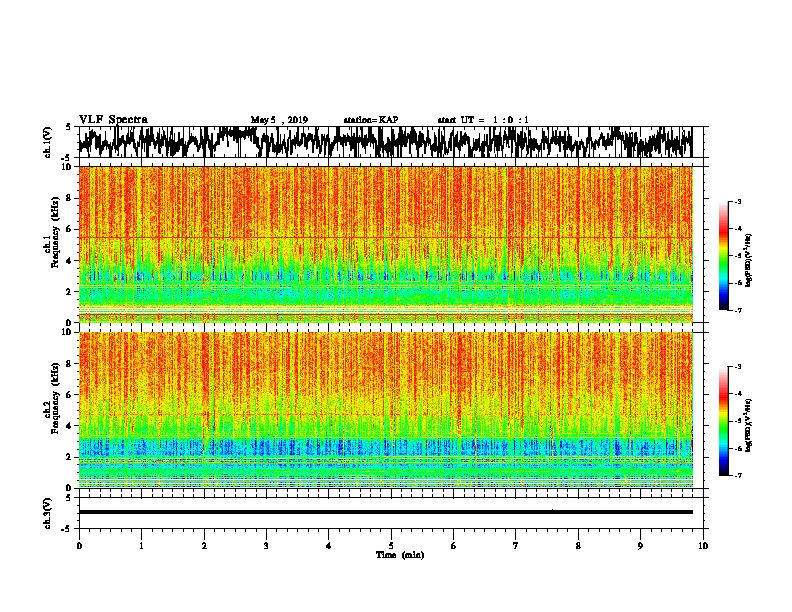This screenshot has width=792, height=612.
Task: Click the "start UT = 1:0:1" text
Action: 483,120
